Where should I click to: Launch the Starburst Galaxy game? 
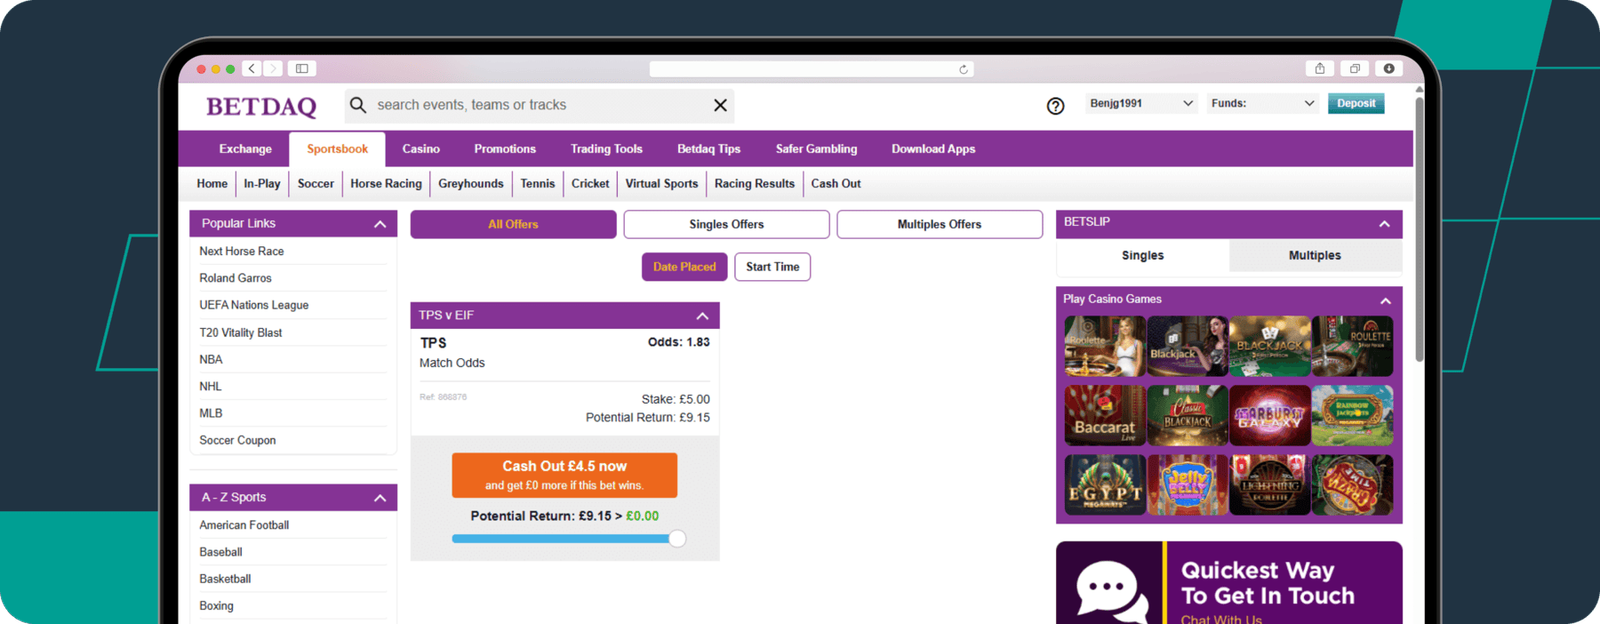1270,415
